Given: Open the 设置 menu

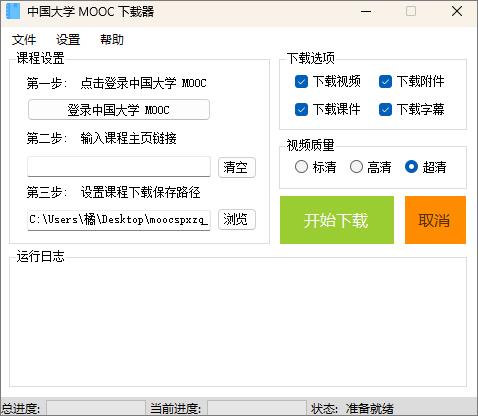Looking at the screenshot, I should 68,40.
